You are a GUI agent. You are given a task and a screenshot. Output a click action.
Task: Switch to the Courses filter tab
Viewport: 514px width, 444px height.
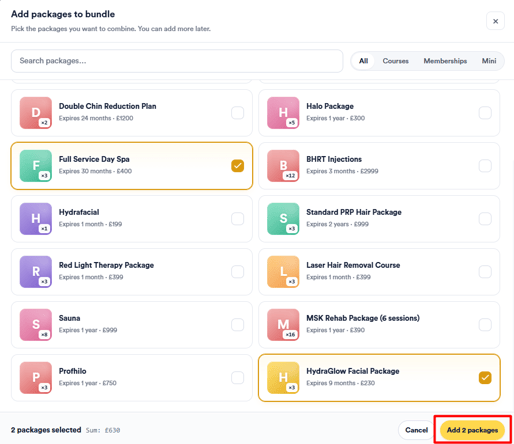pyautogui.click(x=395, y=61)
